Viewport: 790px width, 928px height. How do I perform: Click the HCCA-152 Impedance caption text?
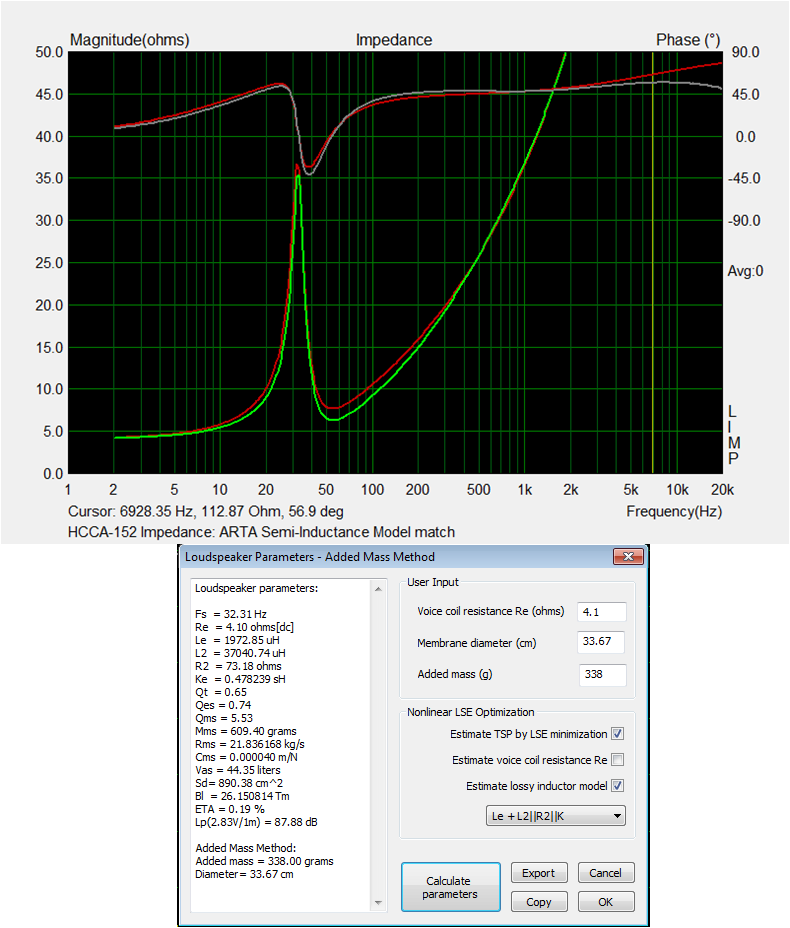coord(261,532)
